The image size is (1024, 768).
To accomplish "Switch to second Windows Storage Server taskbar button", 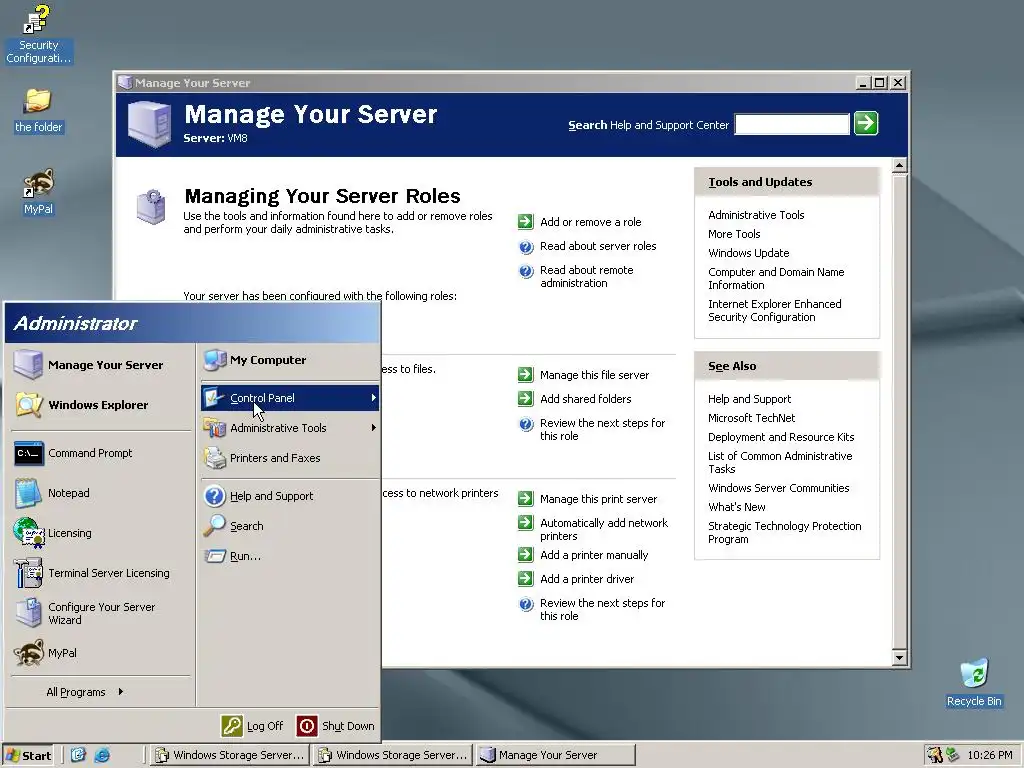I will coord(392,755).
